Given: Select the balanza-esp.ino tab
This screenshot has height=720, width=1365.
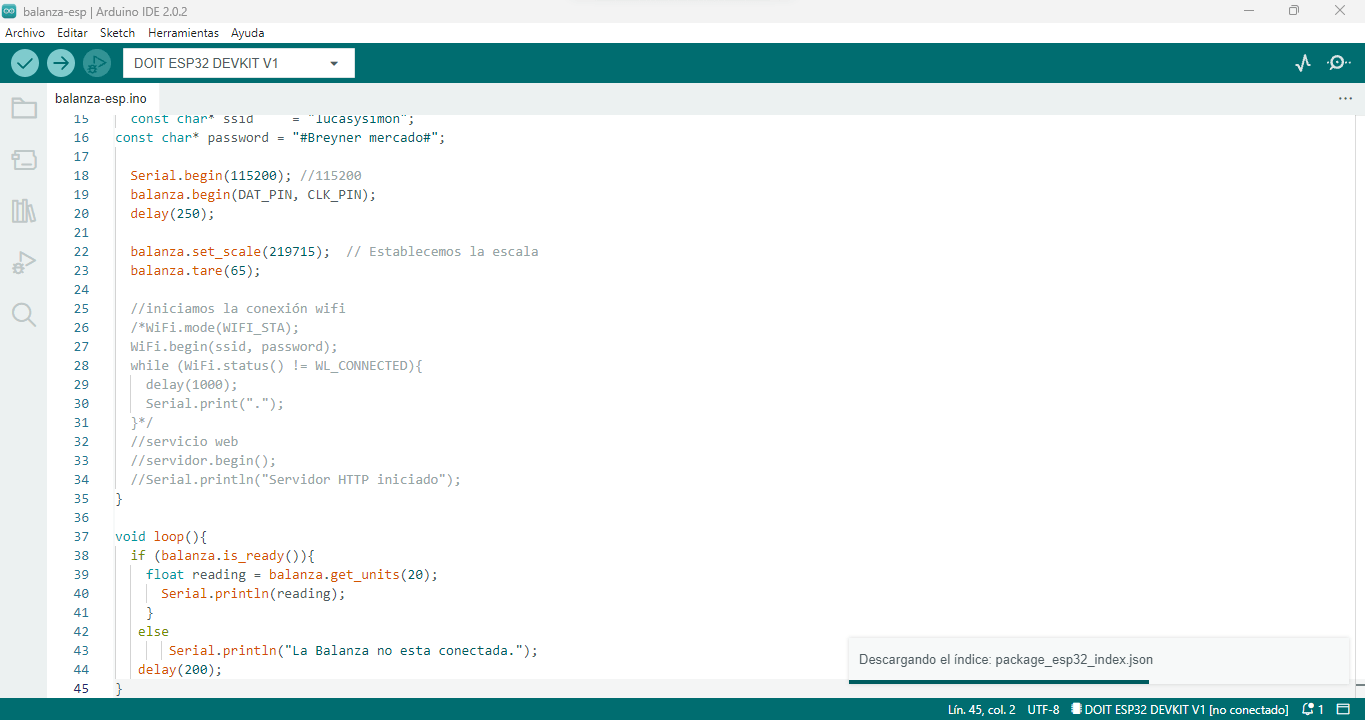Looking at the screenshot, I should tap(100, 98).
